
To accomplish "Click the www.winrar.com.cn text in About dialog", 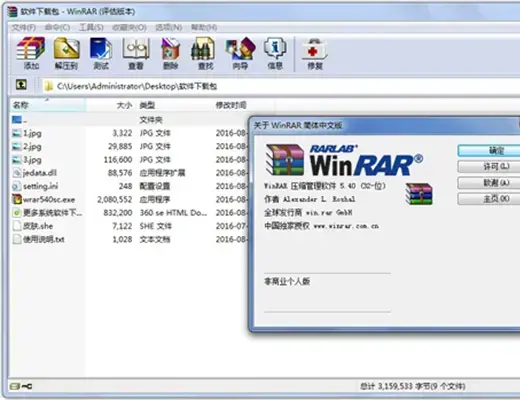I will point(346,226).
